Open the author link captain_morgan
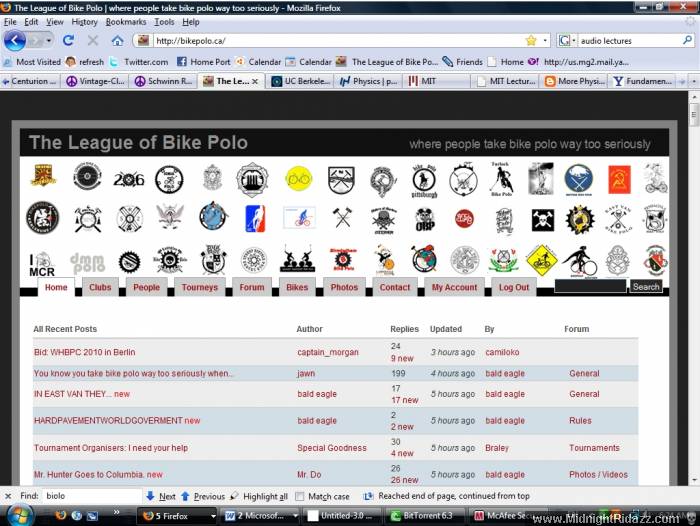The width and height of the screenshot is (700, 526). [328, 352]
